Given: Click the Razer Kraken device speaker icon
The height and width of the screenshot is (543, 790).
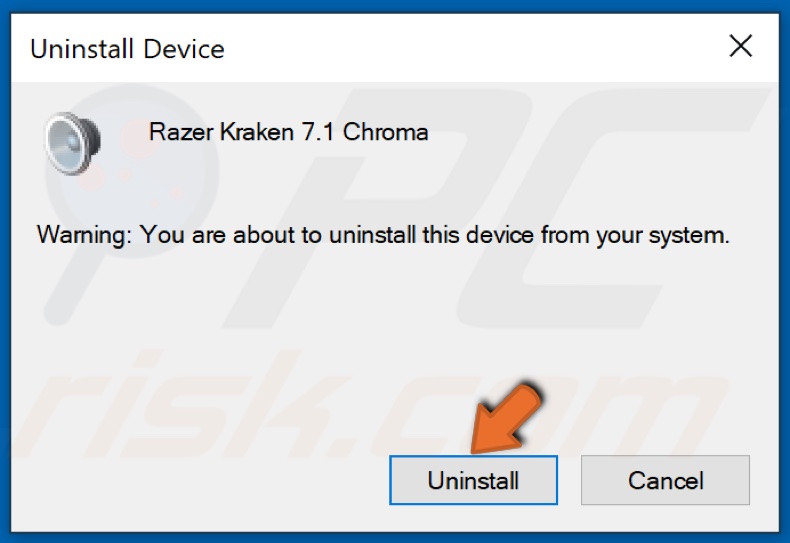Looking at the screenshot, I should 73,143.
